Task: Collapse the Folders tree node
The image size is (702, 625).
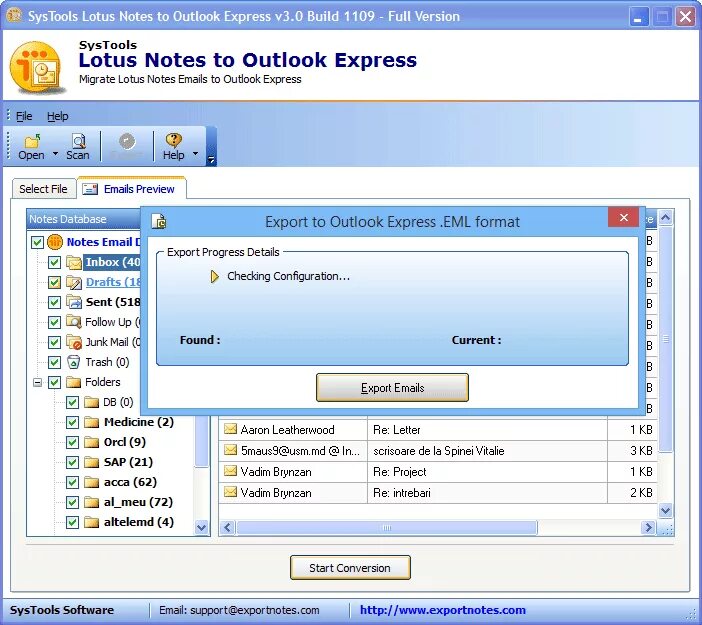Action: [x=38, y=382]
